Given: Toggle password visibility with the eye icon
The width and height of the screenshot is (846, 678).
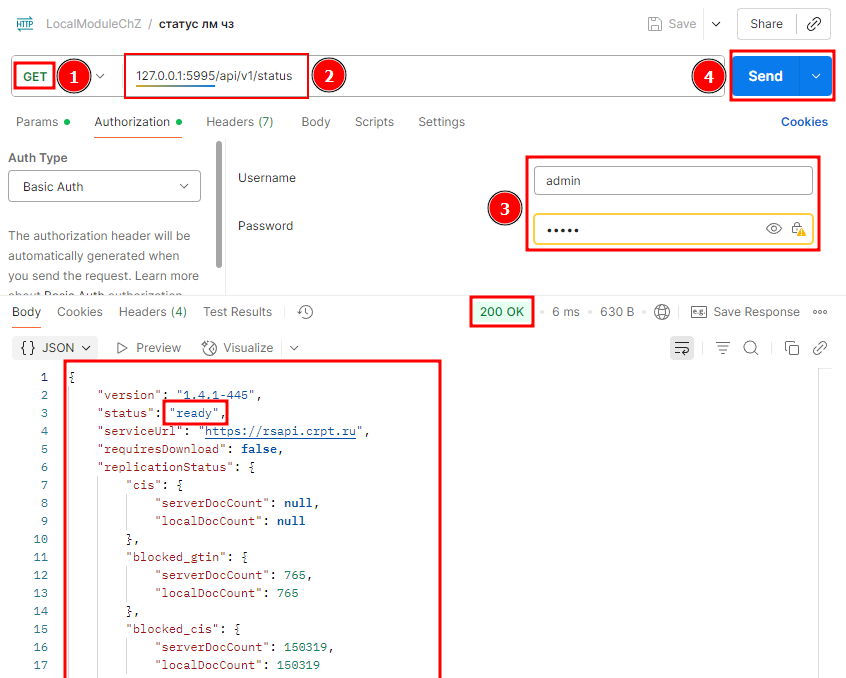Looking at the screenshot, I should 773,229.
